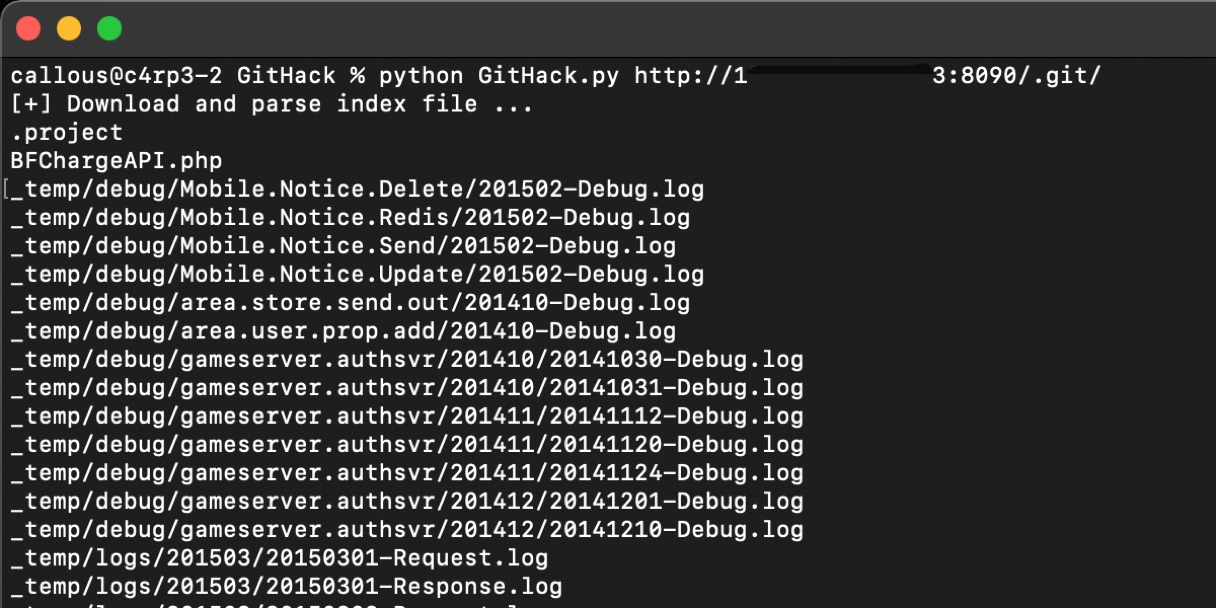This screenshot has width=1216, height=608.
Task: Select the .project file line
Action: pyautogui.click(x=67, y=132)
